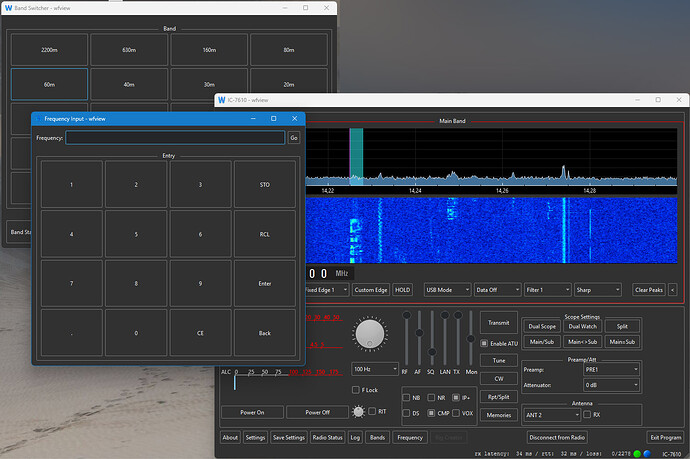Adjust the Mon monitor slider
This screenshot has height=459, width=690.
tap(471, 338)
